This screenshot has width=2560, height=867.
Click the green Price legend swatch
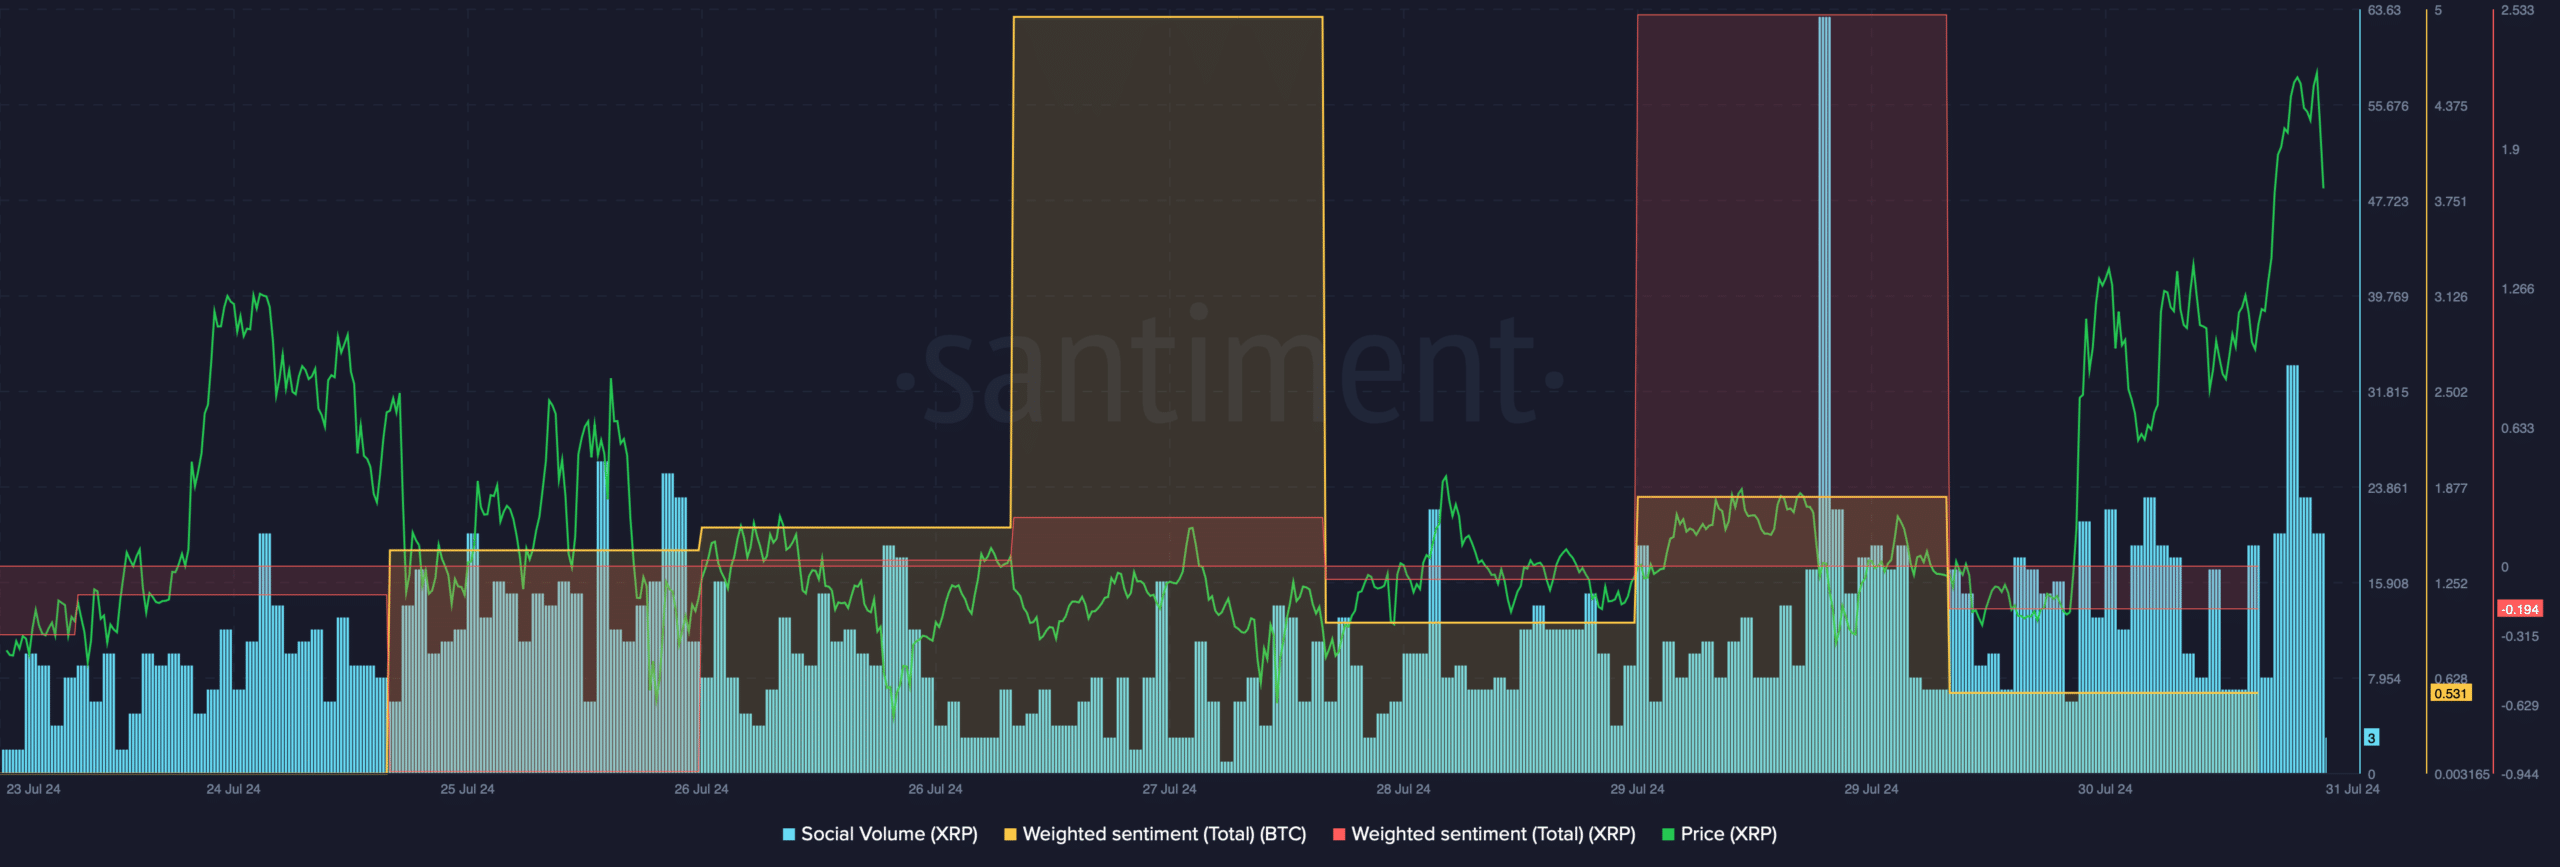1668,834
